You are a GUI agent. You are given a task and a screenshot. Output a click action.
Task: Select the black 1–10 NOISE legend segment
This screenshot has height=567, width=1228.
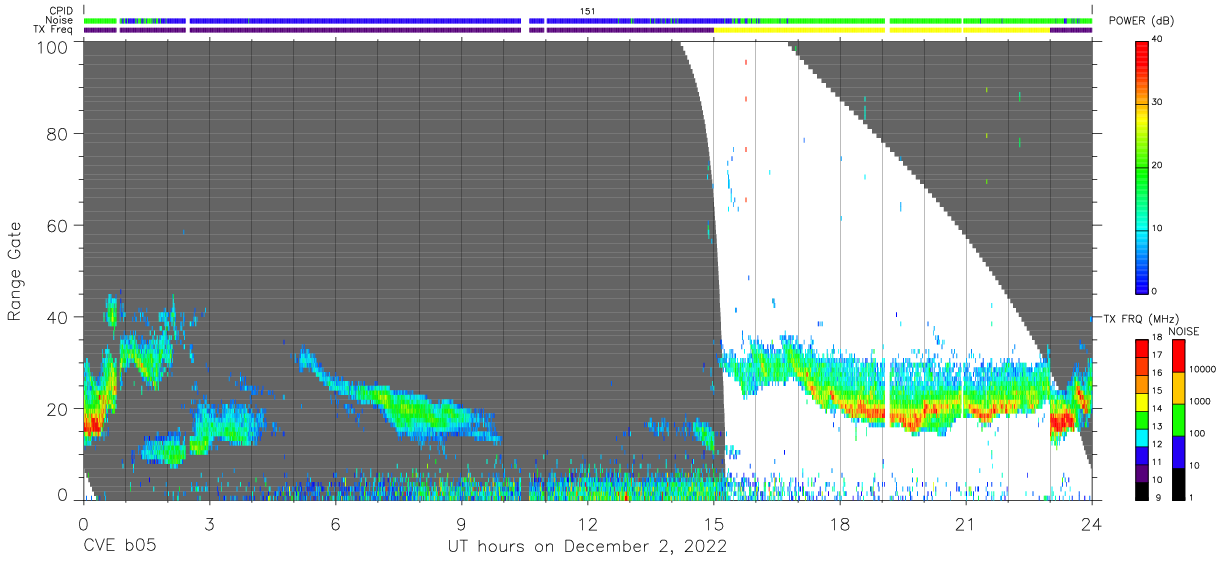click(1178, 484)
